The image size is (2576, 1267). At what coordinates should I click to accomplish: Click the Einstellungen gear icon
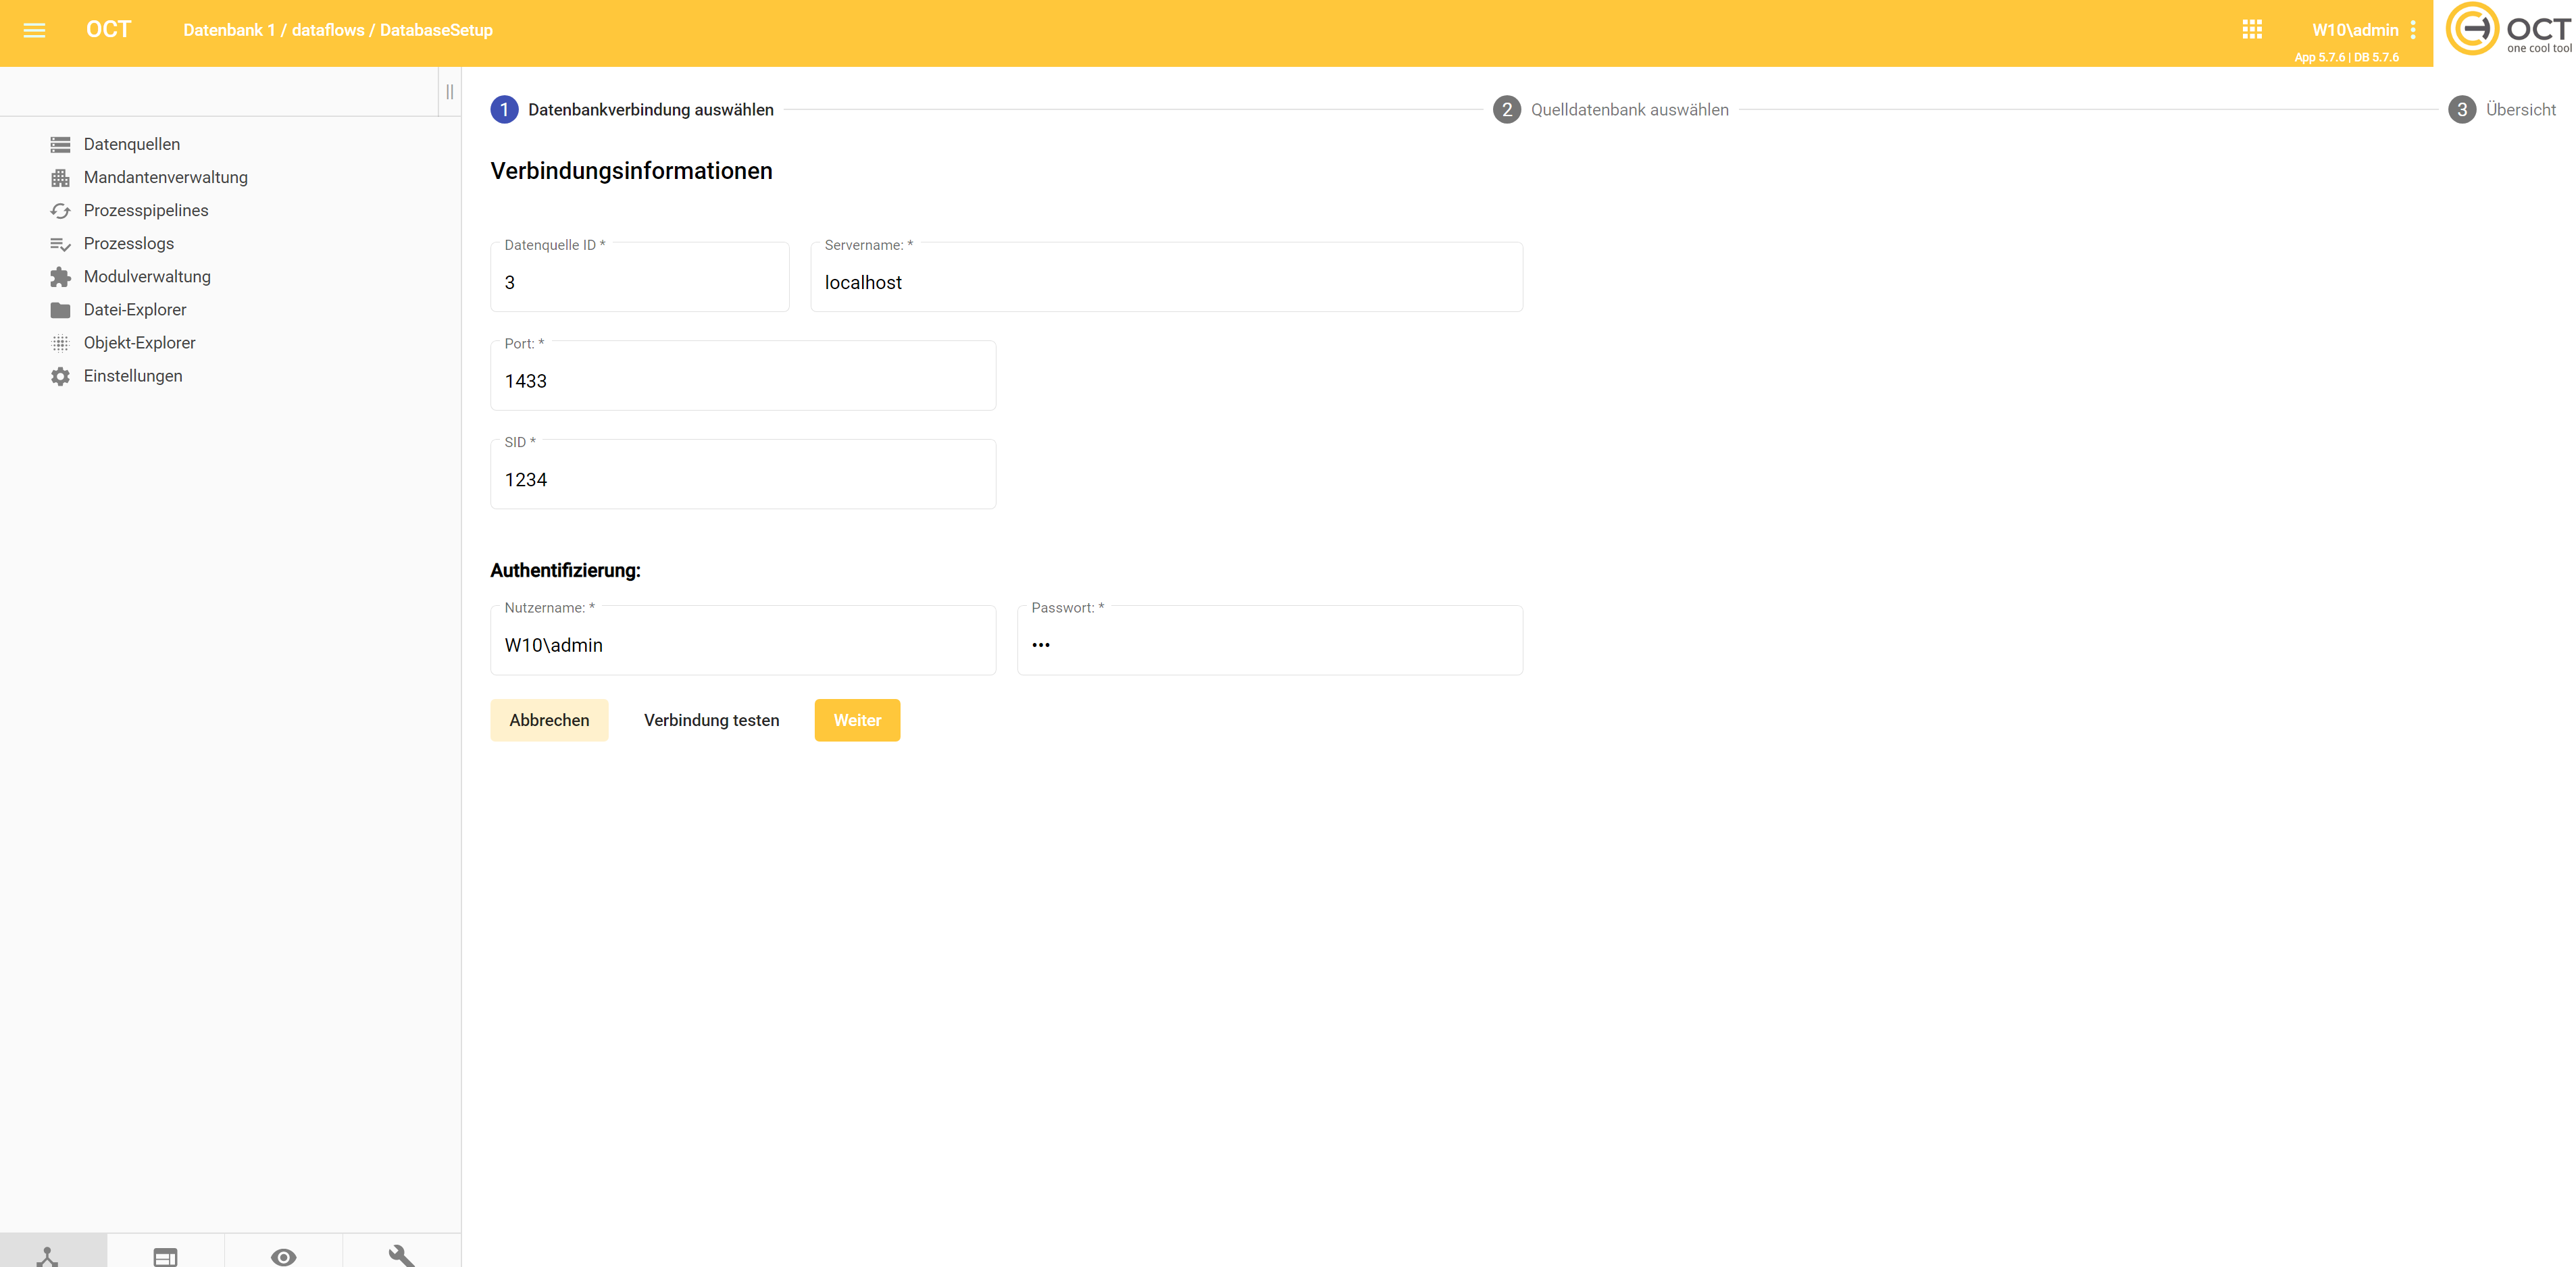(60, 376)
